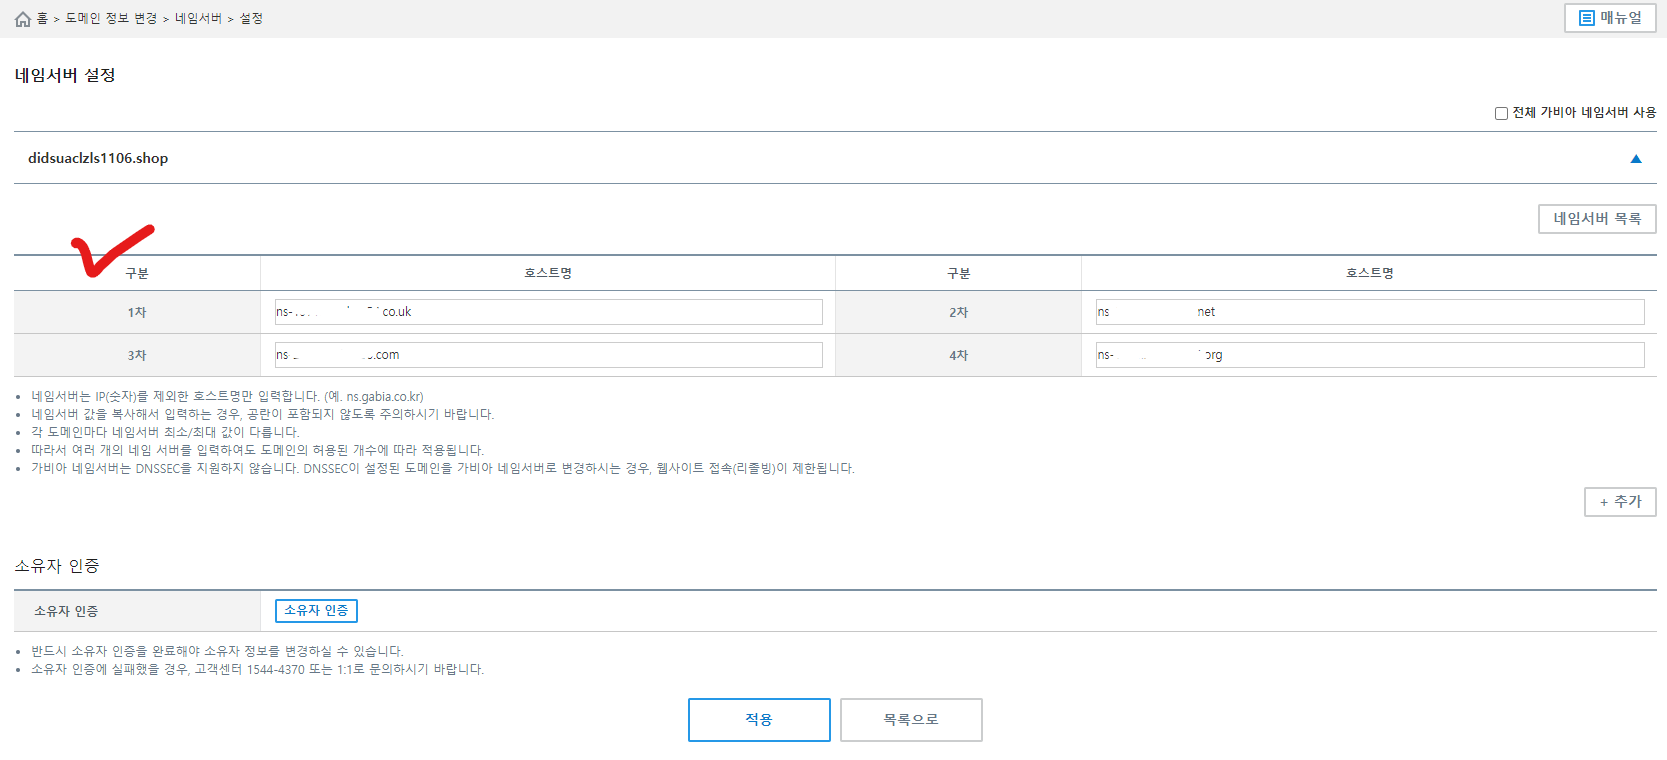Viewport: 1667px width, 760px height.
Task: Focus the 2차 hostname input field
Action: pyautogui.click(x=1369, y=312)
